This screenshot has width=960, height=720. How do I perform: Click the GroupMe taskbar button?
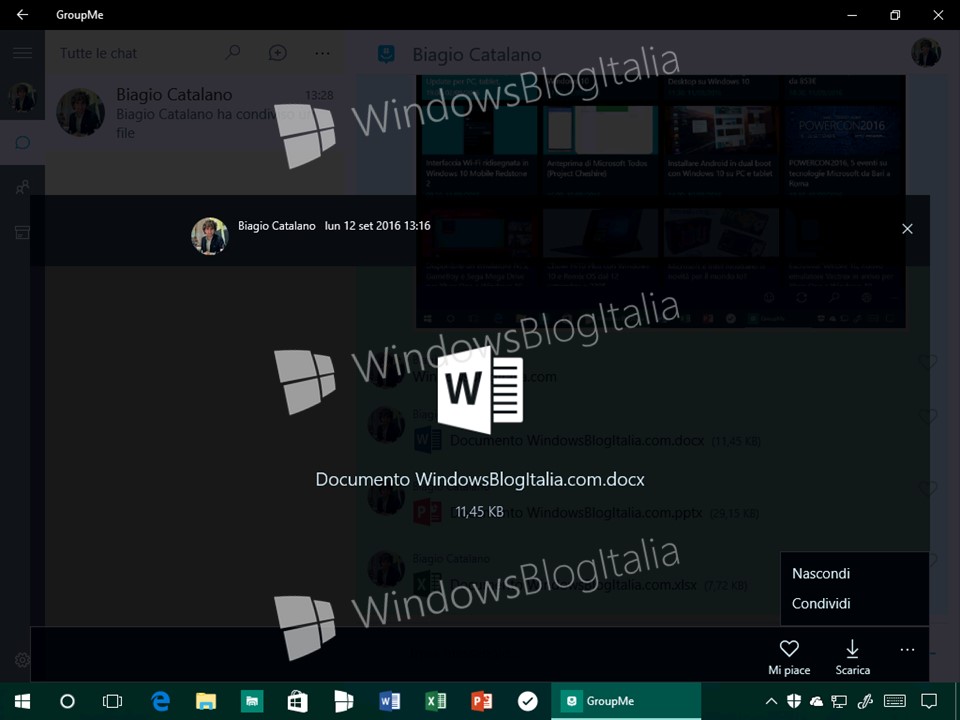click(x=626, y=701)
